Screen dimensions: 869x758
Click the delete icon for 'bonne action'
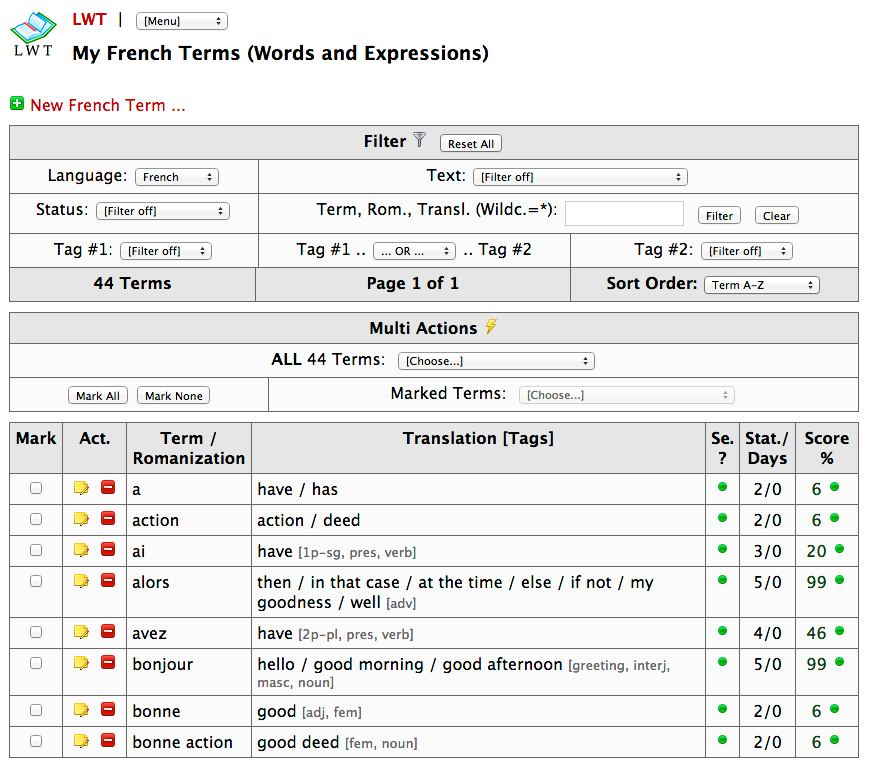(x=108, y=741)
